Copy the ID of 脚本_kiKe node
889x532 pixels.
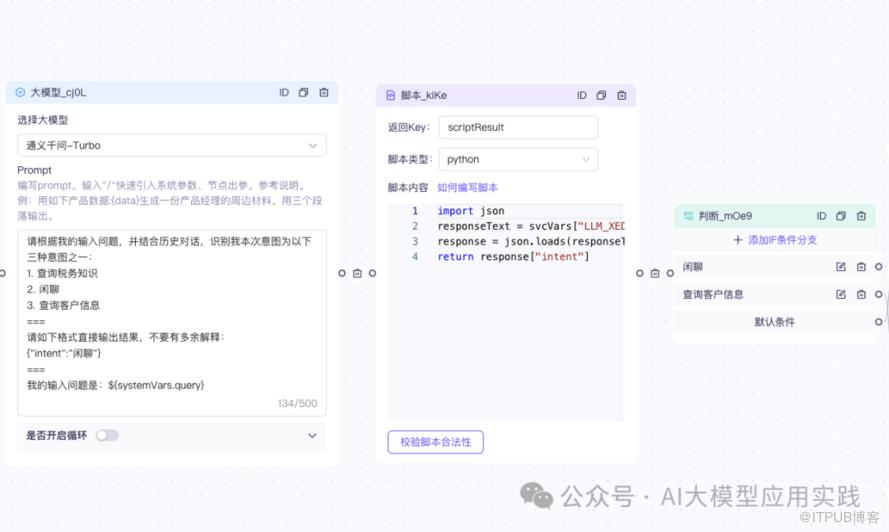582,95
